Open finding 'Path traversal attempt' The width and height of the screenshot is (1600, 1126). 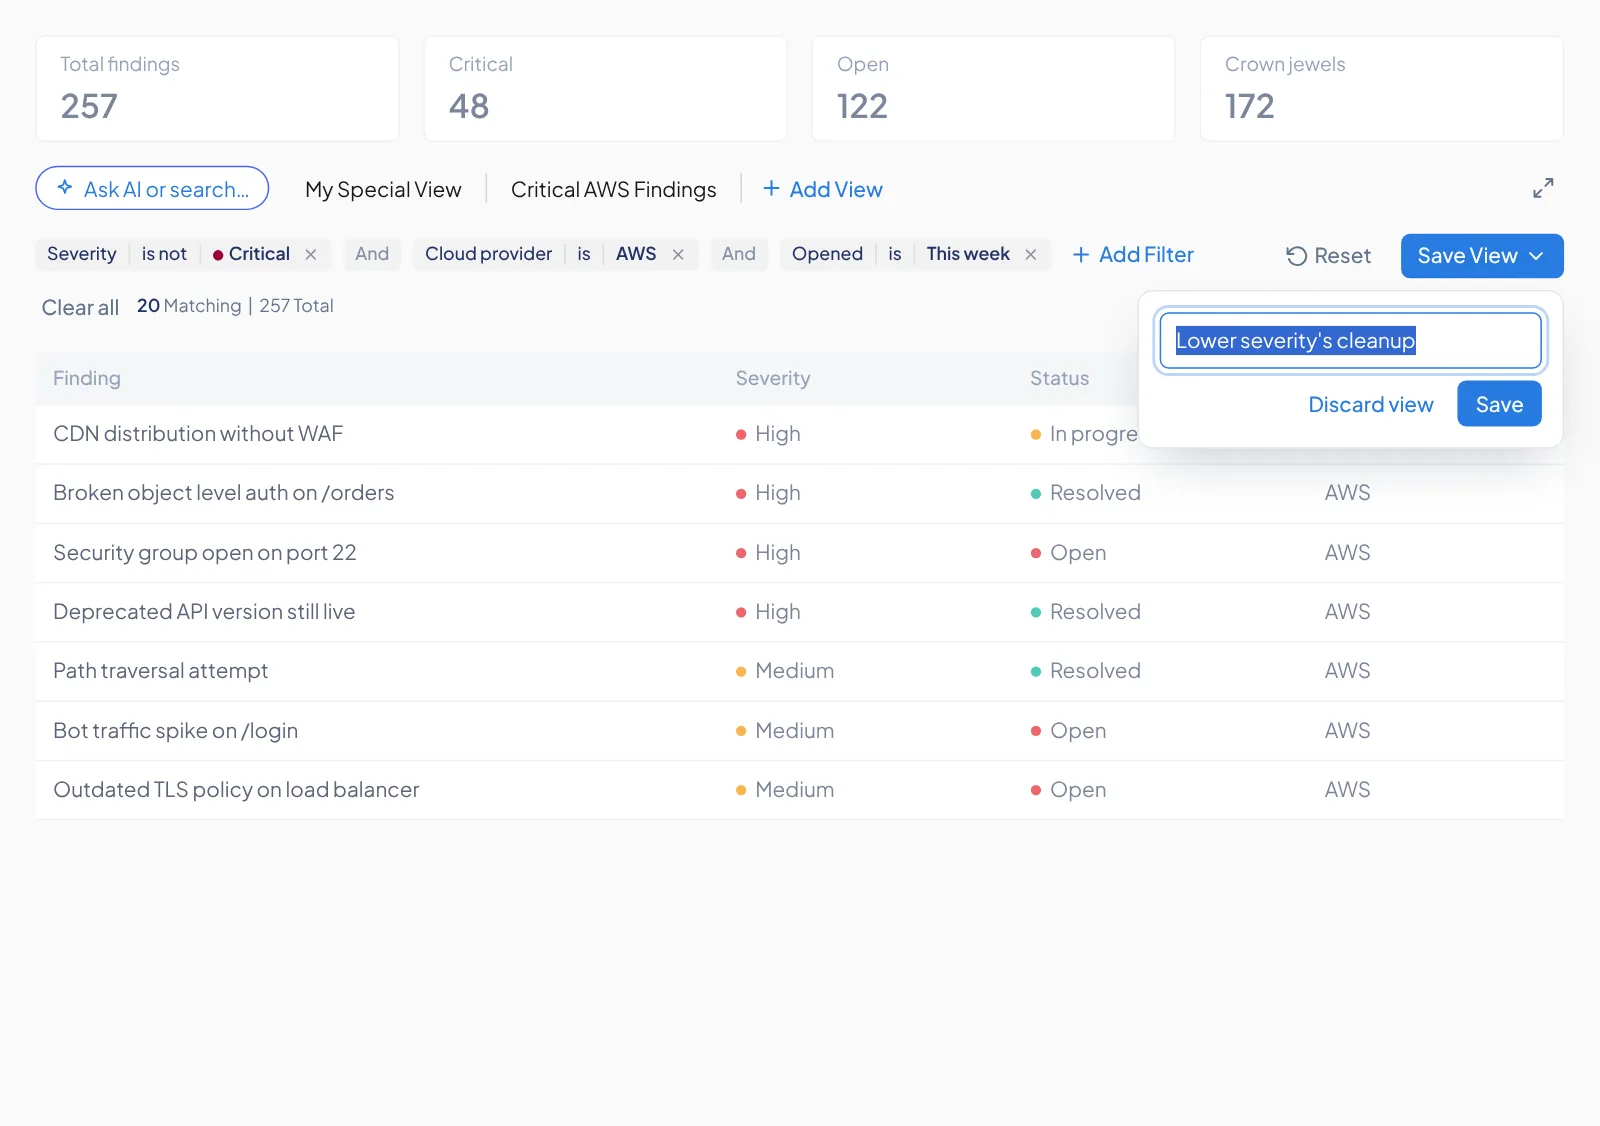pyautogui.click(x=161, y=671)
